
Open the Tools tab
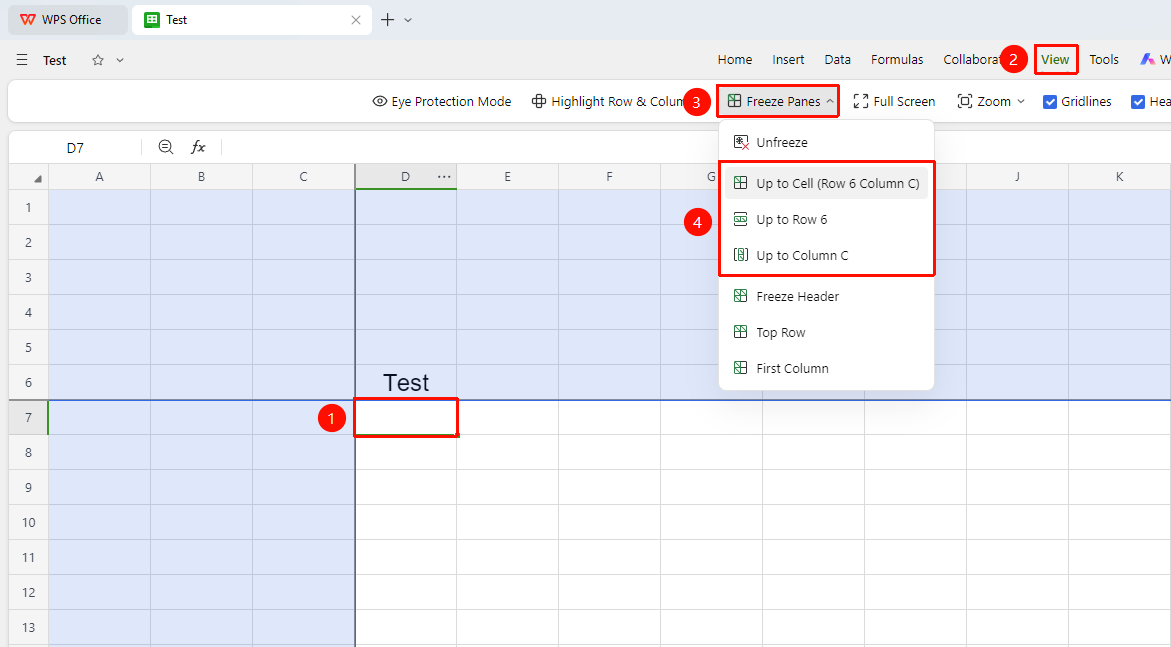tap(1104, 60)
